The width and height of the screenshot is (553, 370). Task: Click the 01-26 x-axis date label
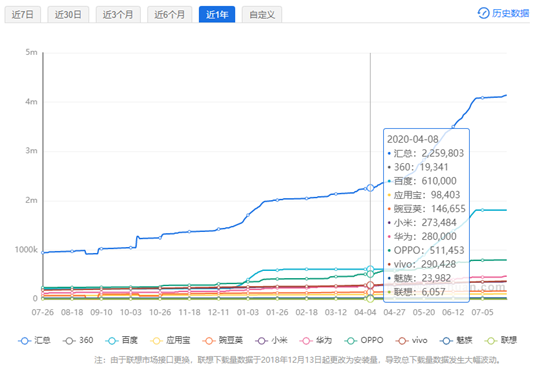277,313
